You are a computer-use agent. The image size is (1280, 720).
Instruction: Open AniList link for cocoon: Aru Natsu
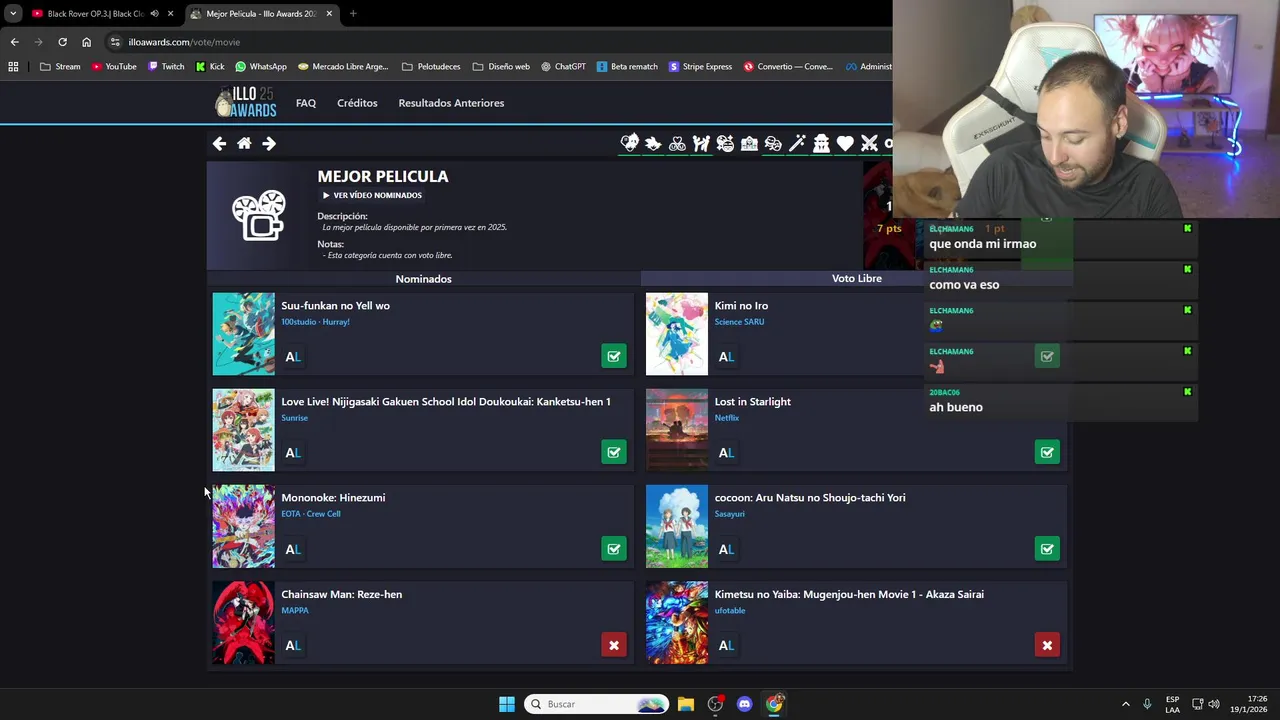(x=726, y=549)
